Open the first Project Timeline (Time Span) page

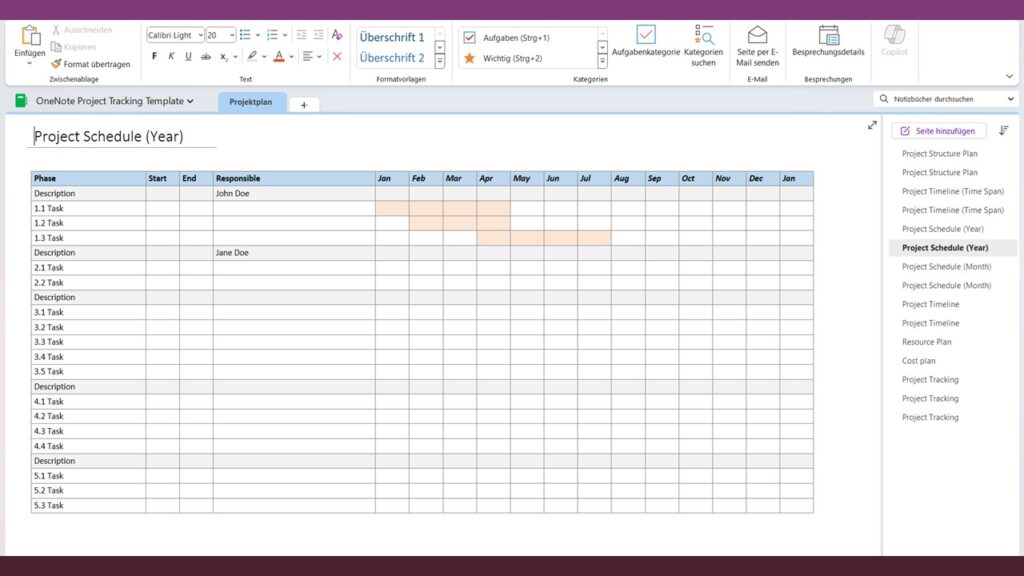(x=953, y=191)
